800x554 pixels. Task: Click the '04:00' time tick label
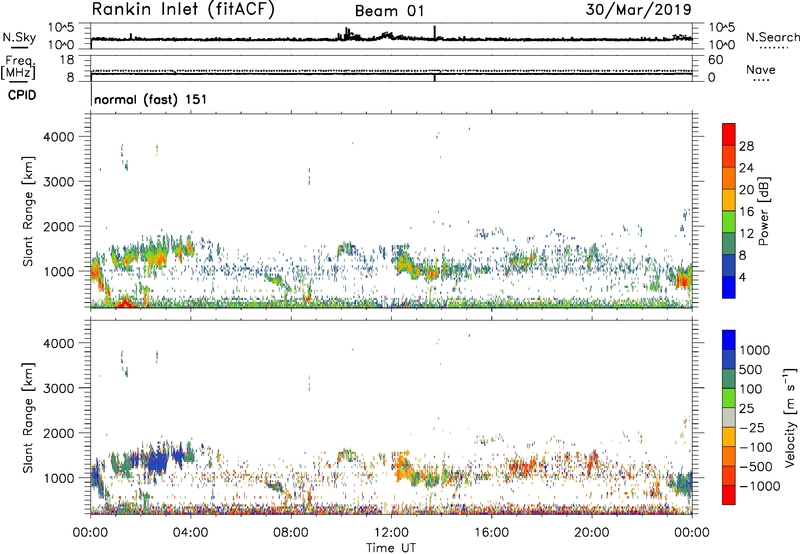[x=191, y=533]
